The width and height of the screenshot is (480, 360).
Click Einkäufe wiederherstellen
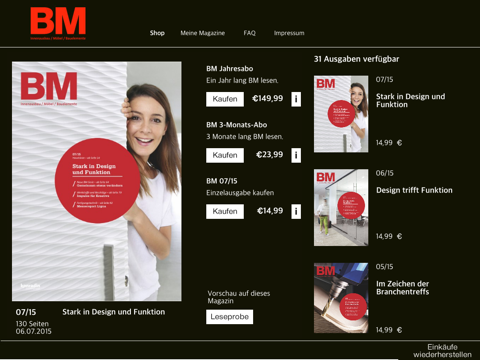tap(442, 351)
